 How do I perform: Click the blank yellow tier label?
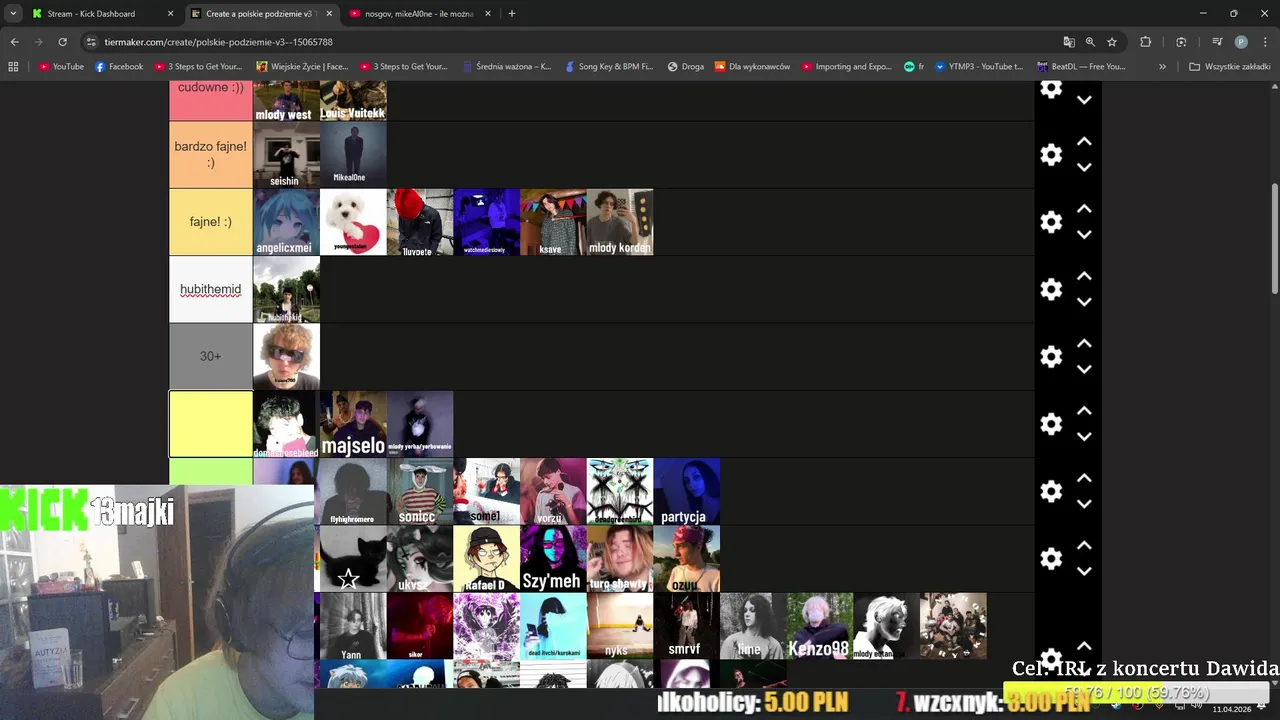210,424
